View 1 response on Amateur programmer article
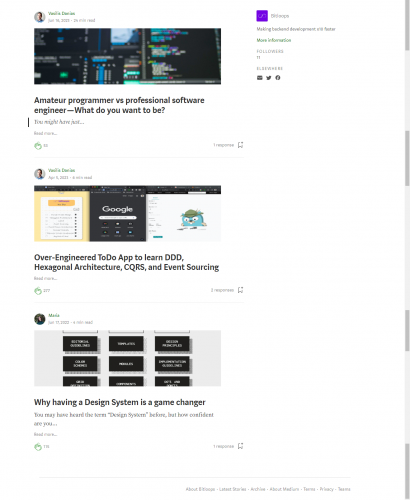 [x=224, y=145]
